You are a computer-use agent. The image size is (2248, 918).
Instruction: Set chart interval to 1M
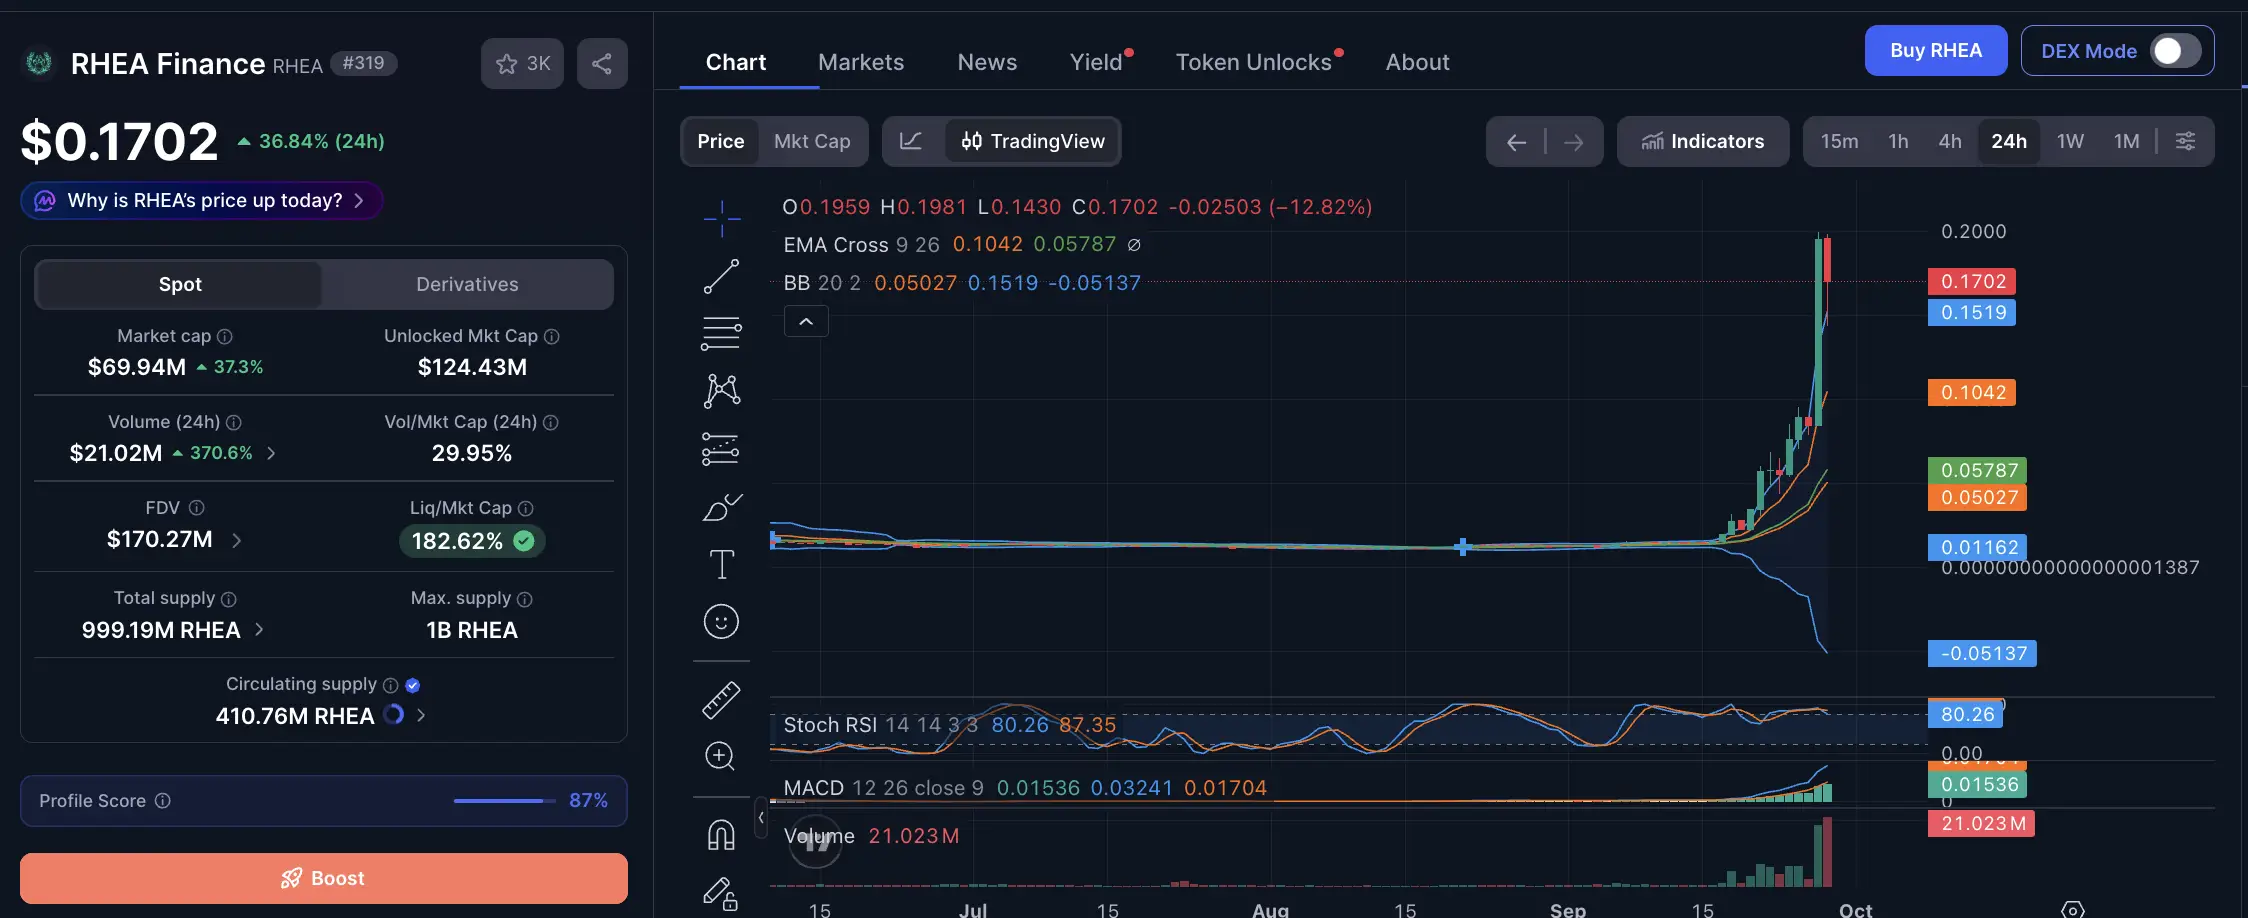(x=2127, y=141)
